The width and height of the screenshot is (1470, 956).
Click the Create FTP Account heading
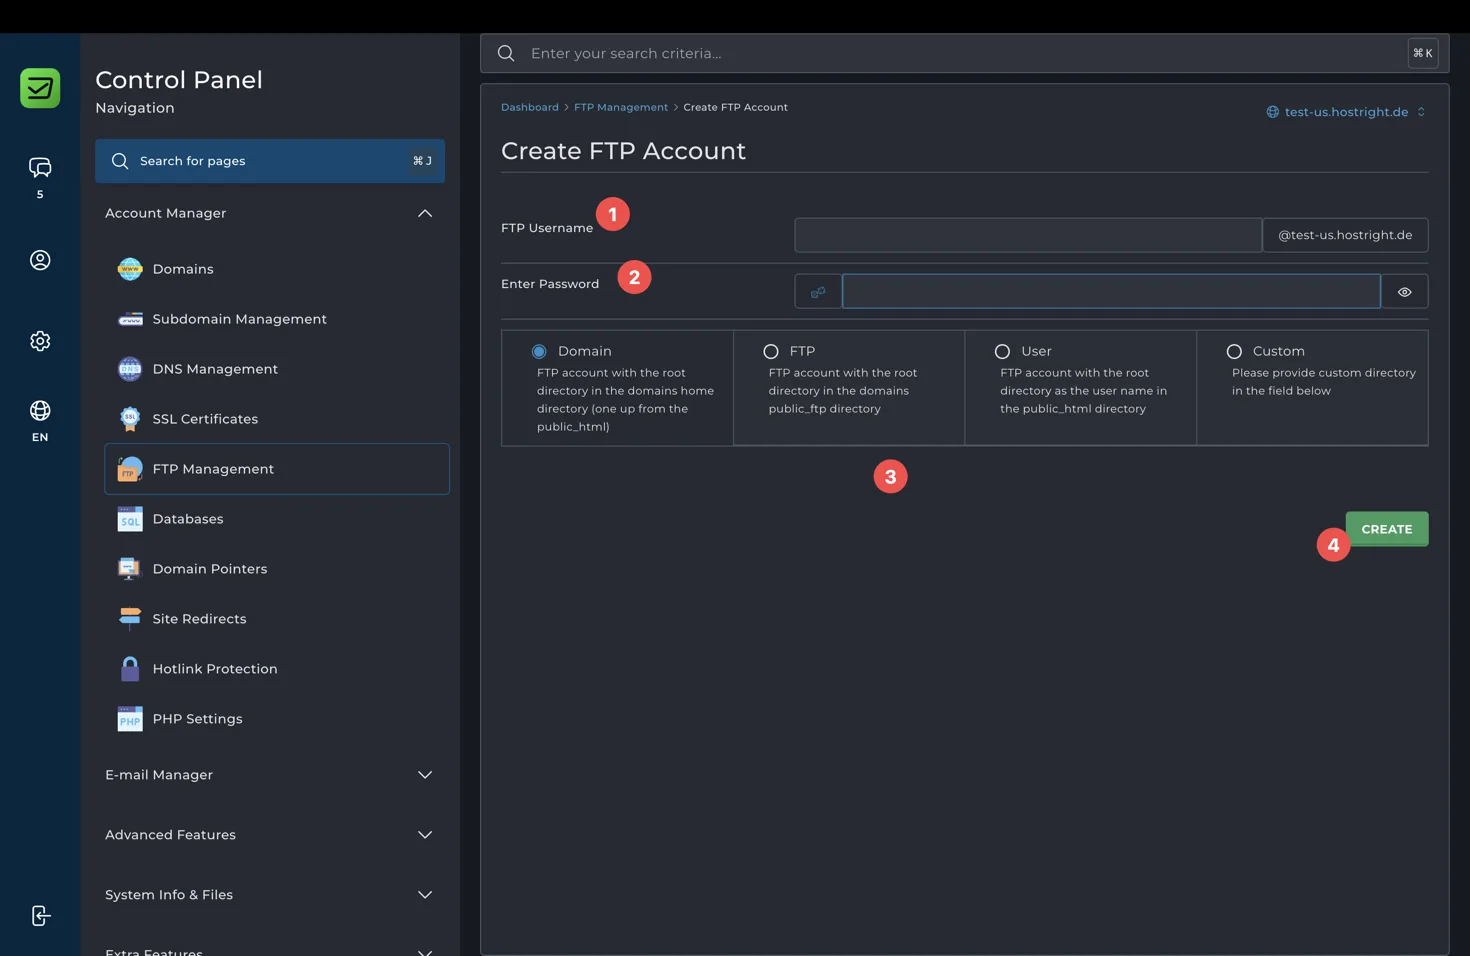tap(623, 151)
